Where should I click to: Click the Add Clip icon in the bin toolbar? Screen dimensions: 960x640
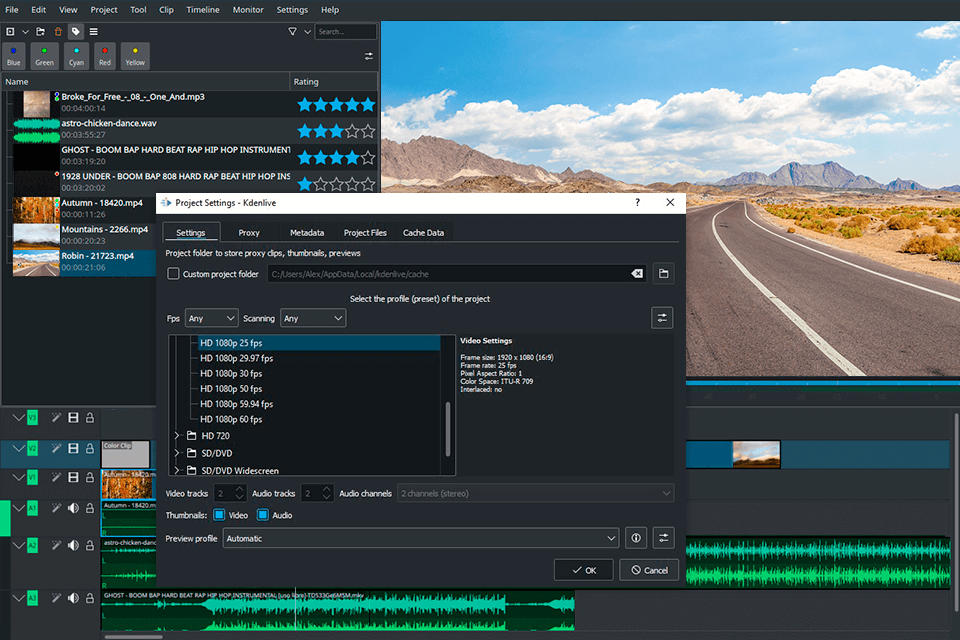pyautogui.click(x=10, y=31)
